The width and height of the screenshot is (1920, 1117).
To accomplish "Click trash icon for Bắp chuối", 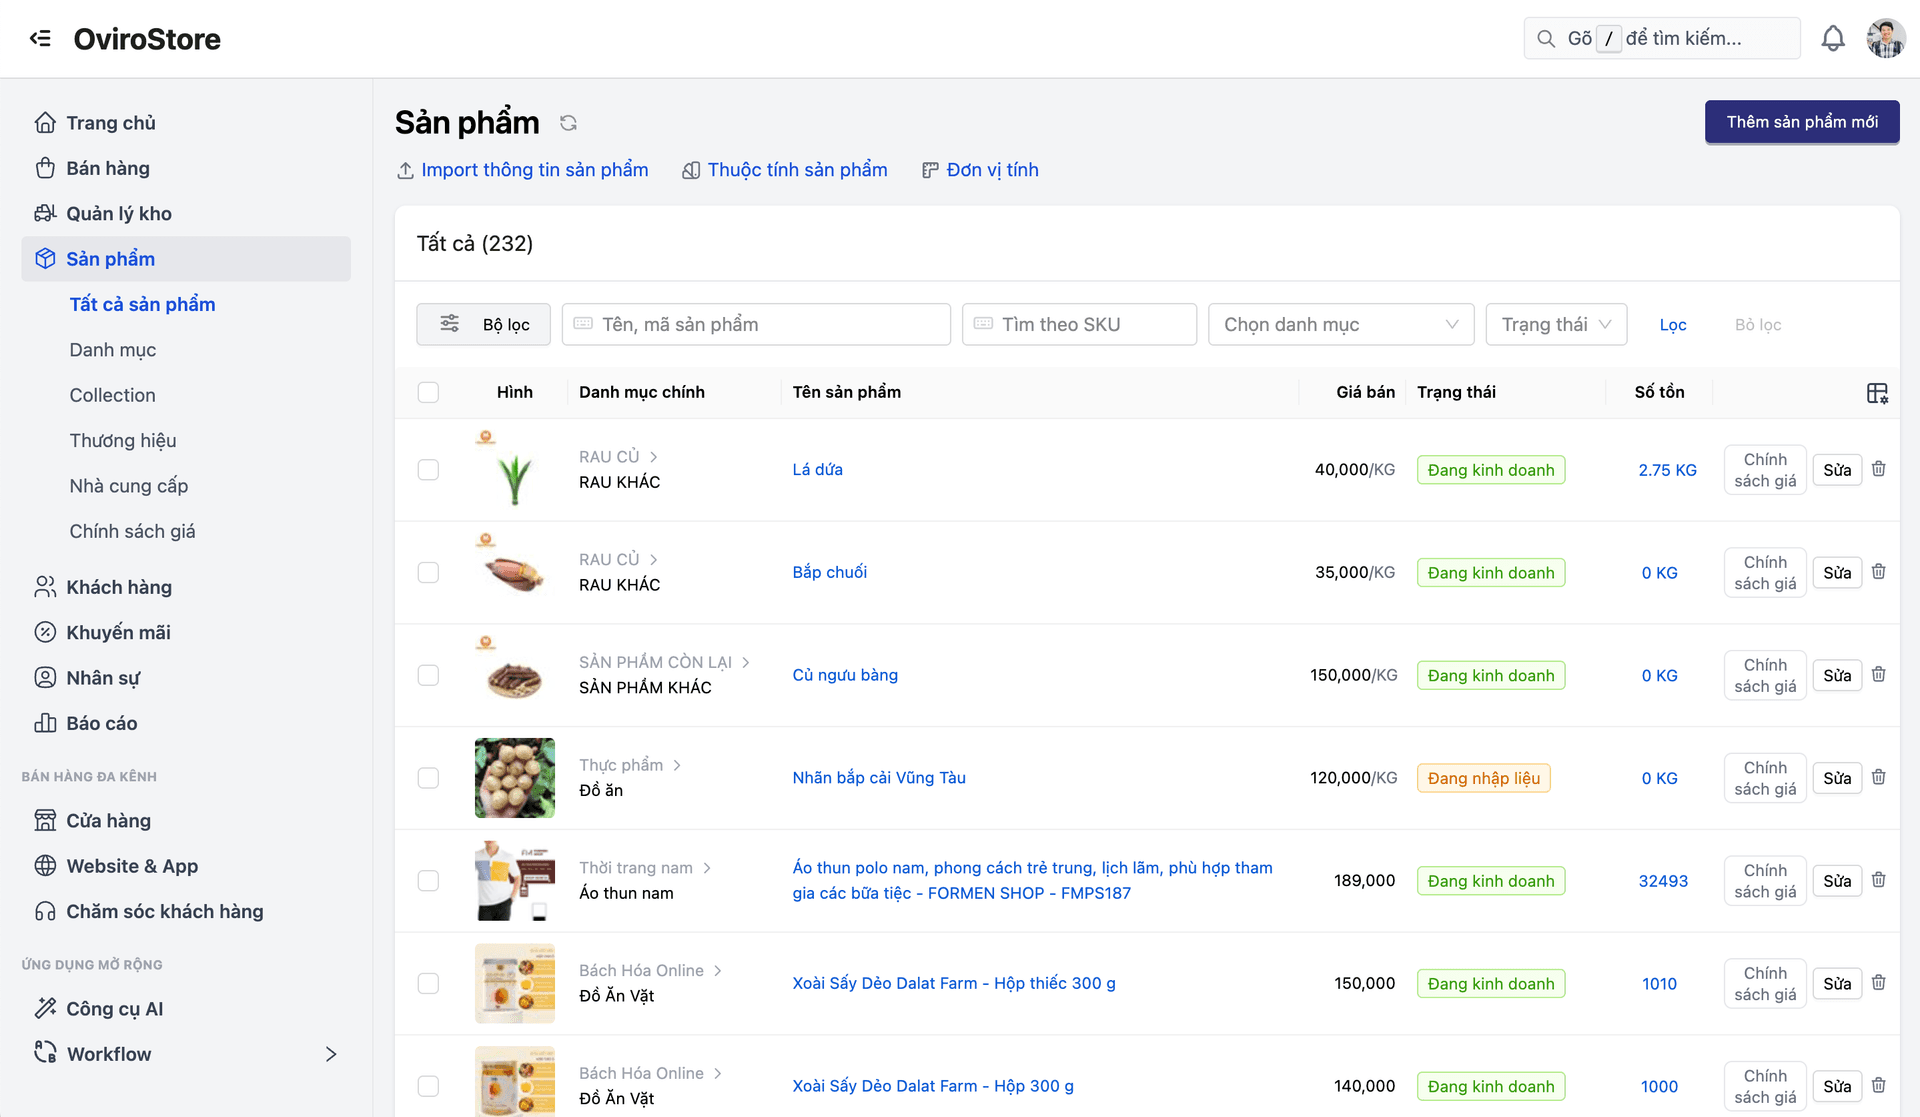I will [1878, 572].
